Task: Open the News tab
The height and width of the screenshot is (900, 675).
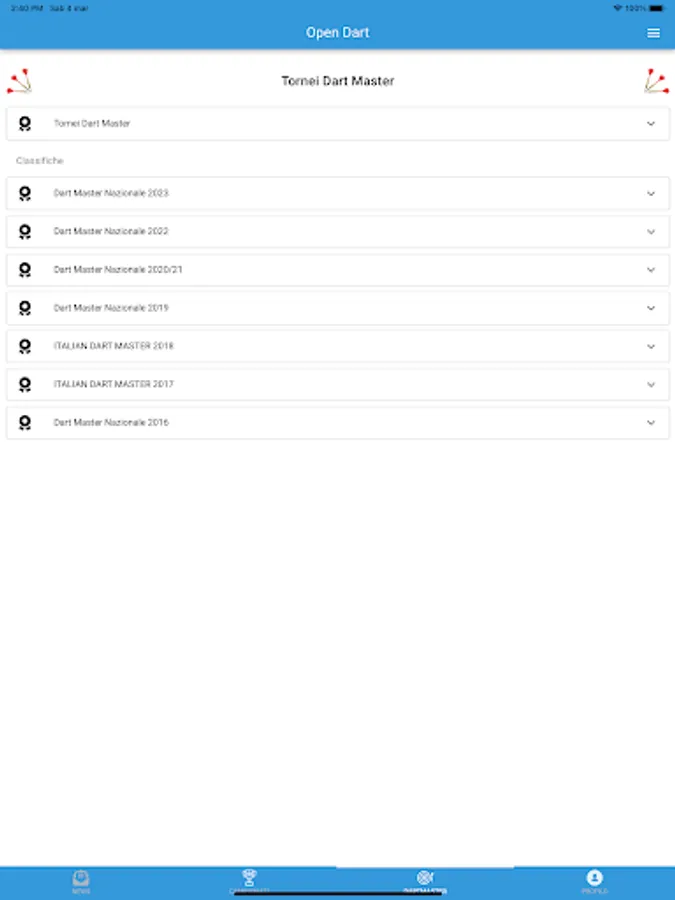Action: 81,880
